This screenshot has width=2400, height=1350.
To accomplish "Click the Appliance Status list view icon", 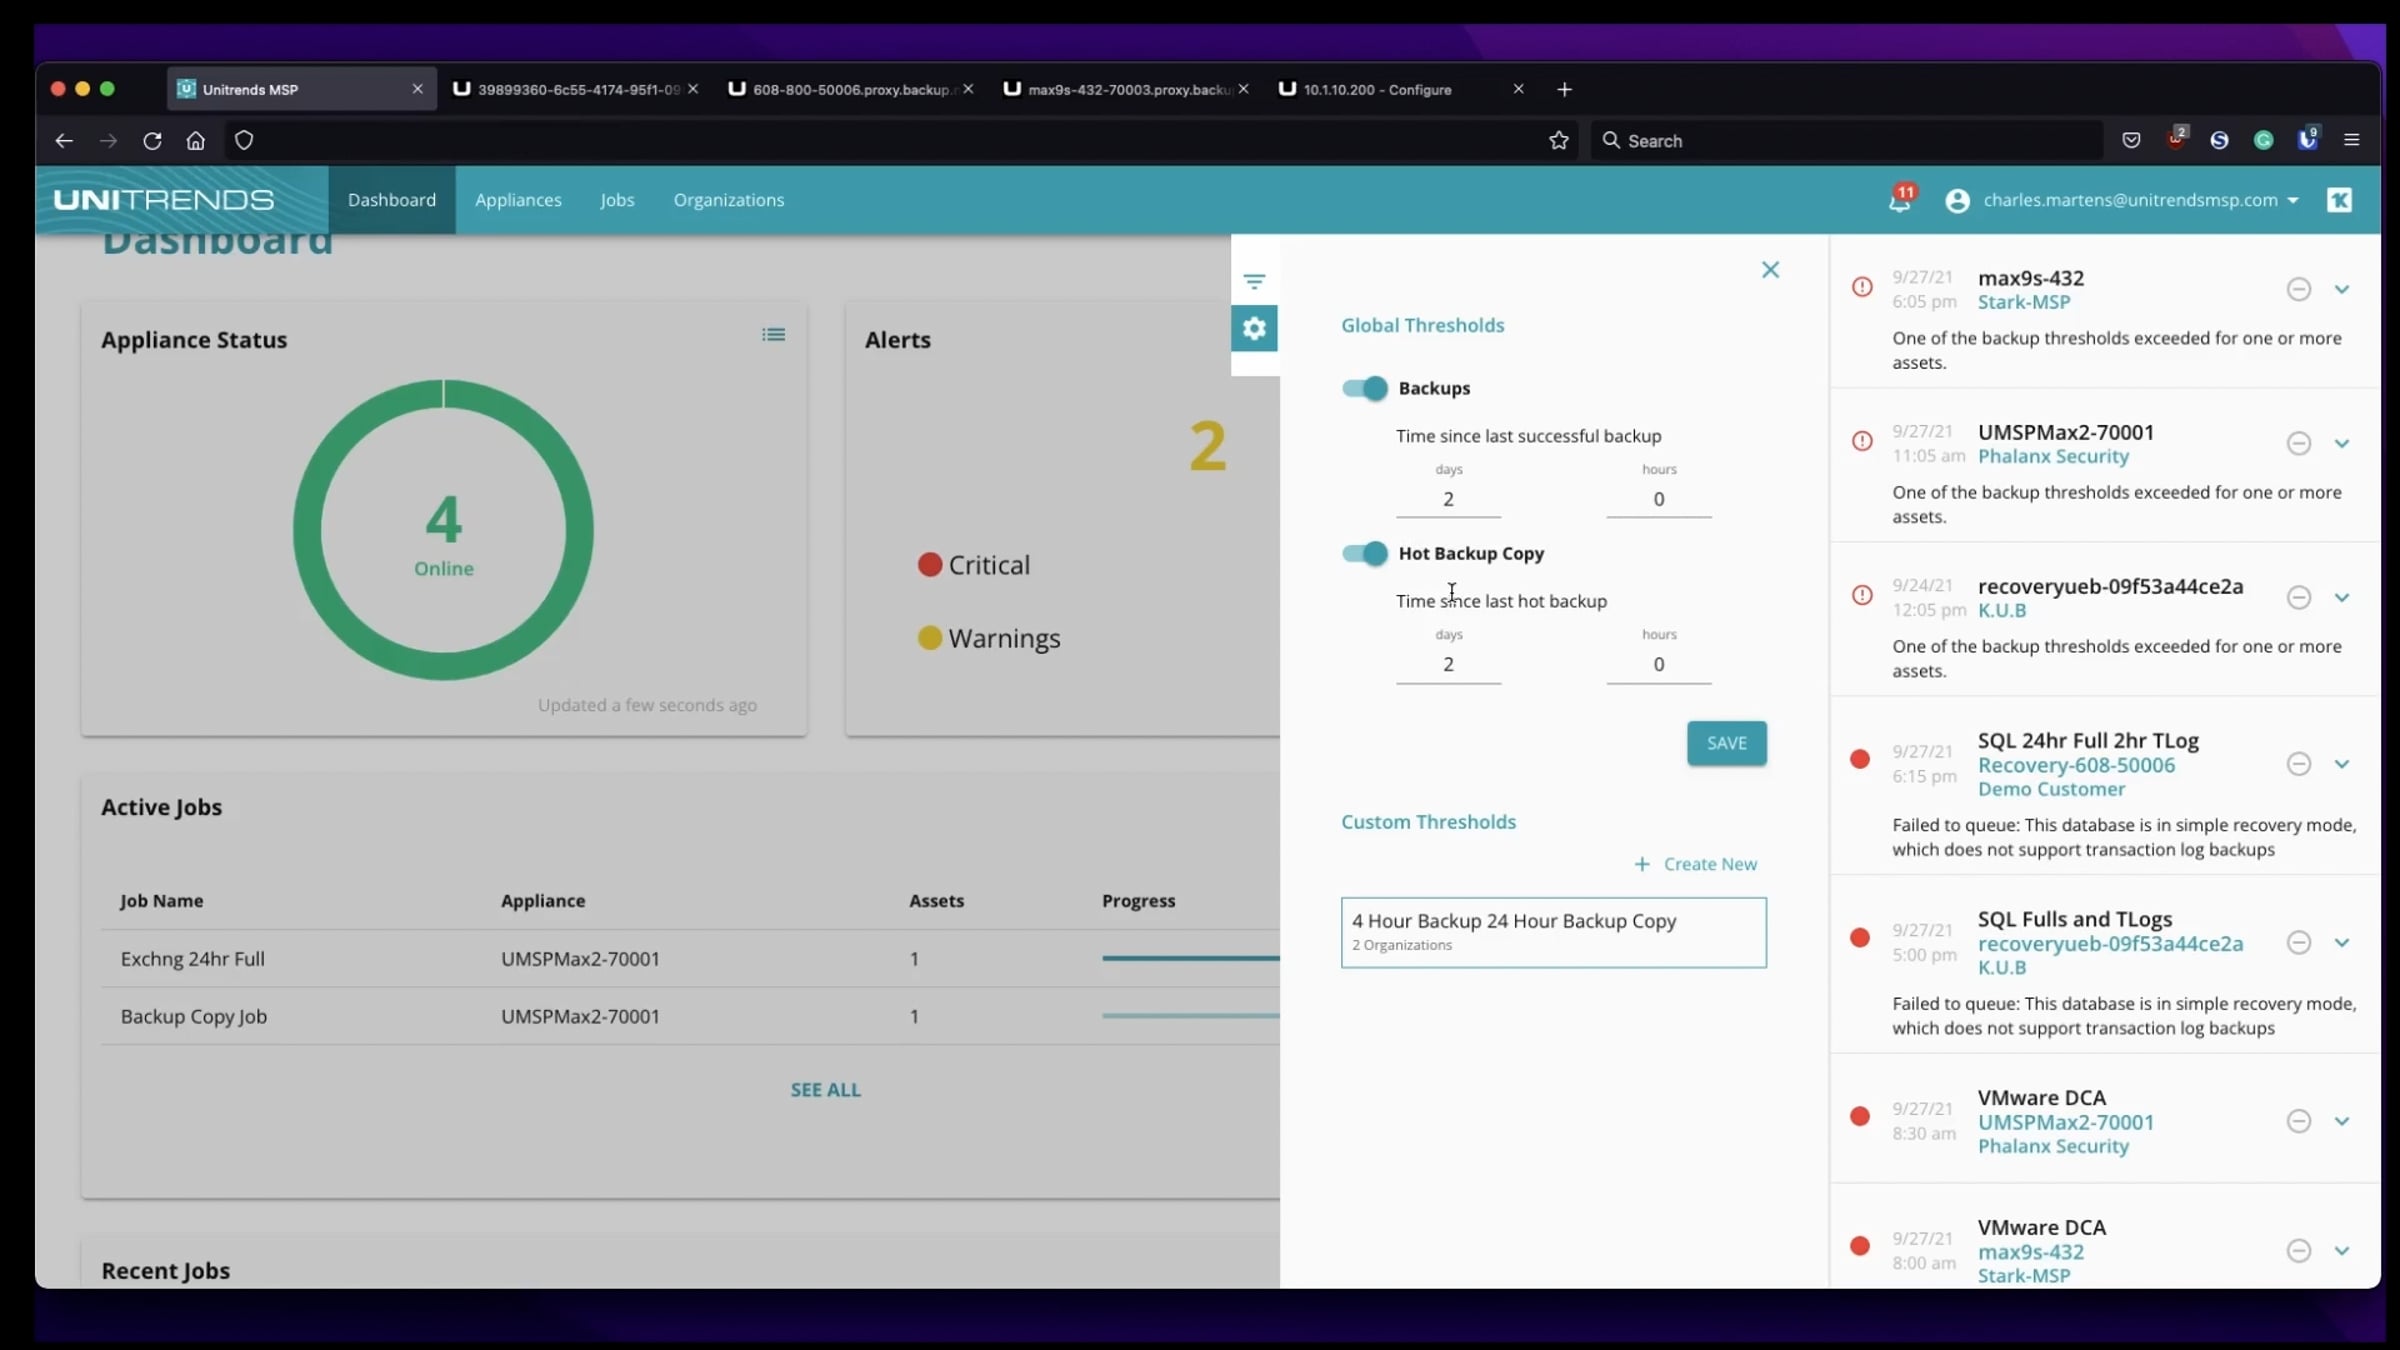I will (773, 335).
